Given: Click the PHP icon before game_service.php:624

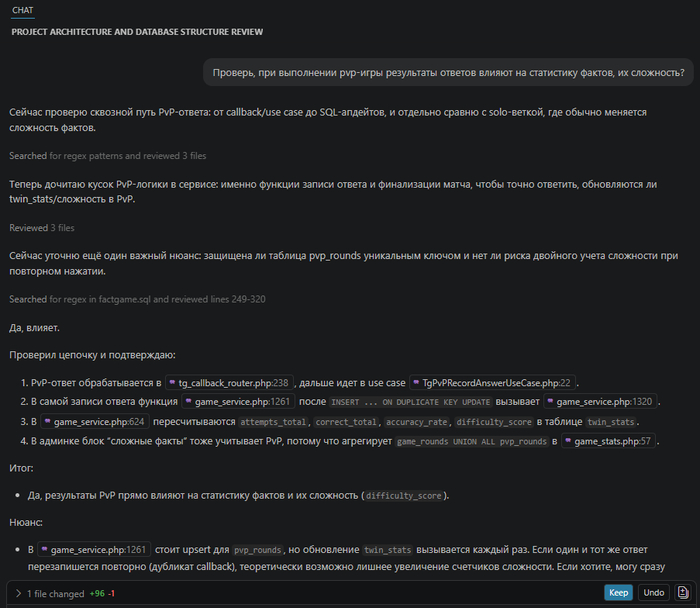Looking at the screenshot, I should pos(47,421).
